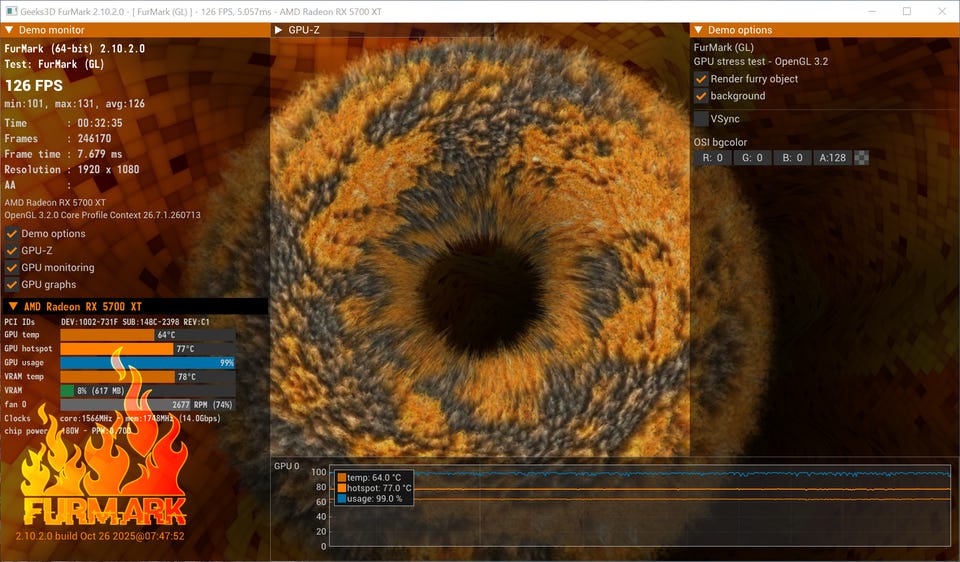Screen dimensions: 960x562
Task: Click the VRAM temp 78°C bar
Action: tap(148, 377)
